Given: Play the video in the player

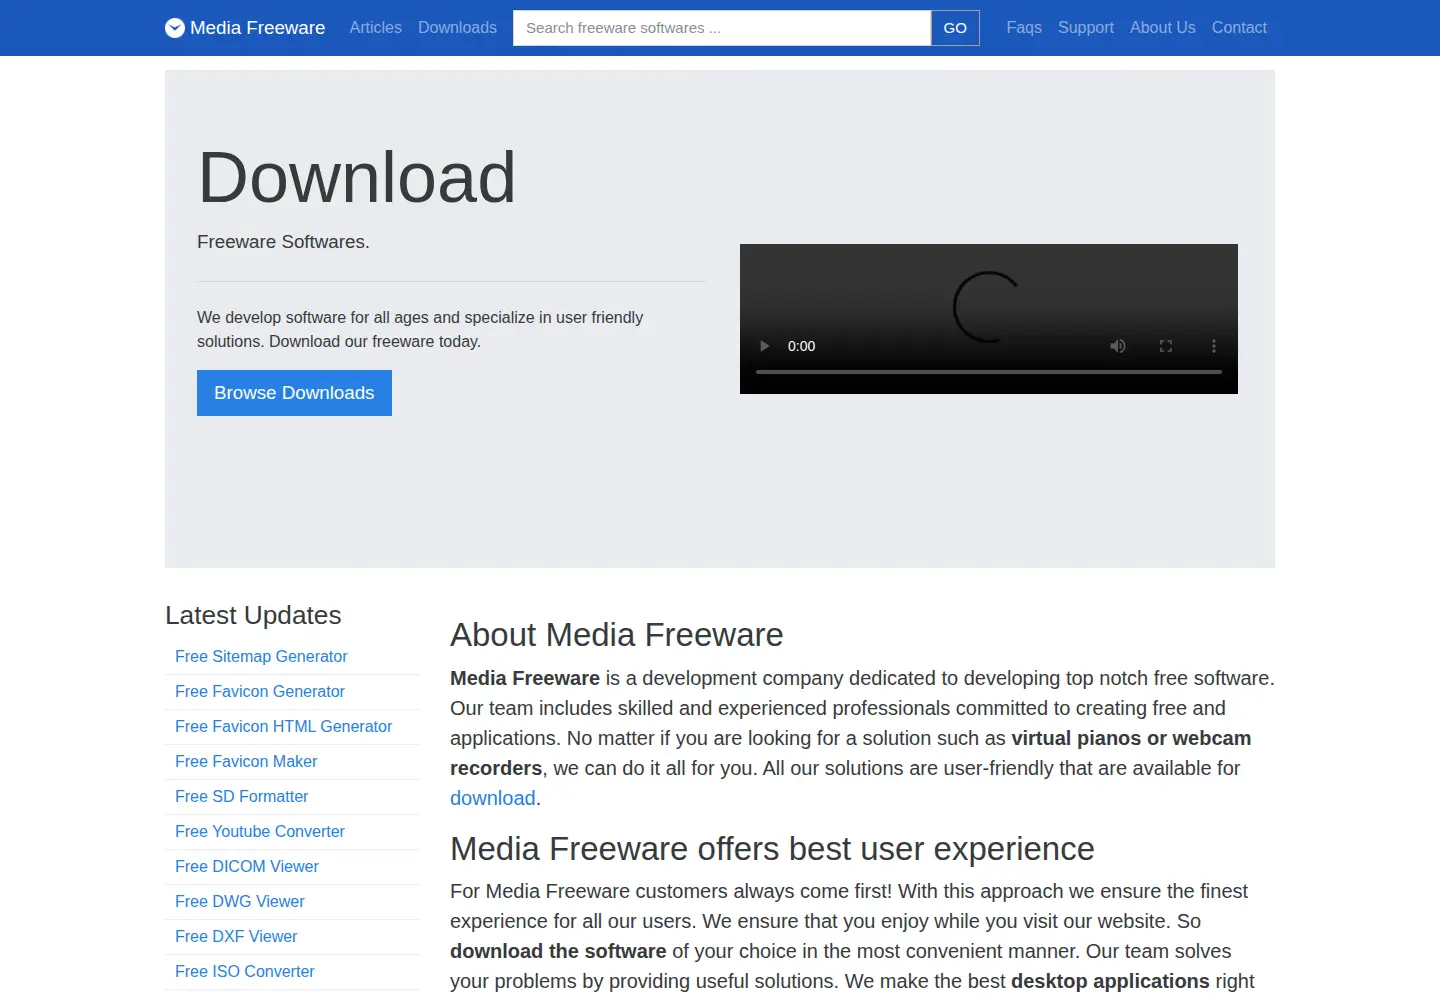Looking at the screenshot, I should click(765, 346).
